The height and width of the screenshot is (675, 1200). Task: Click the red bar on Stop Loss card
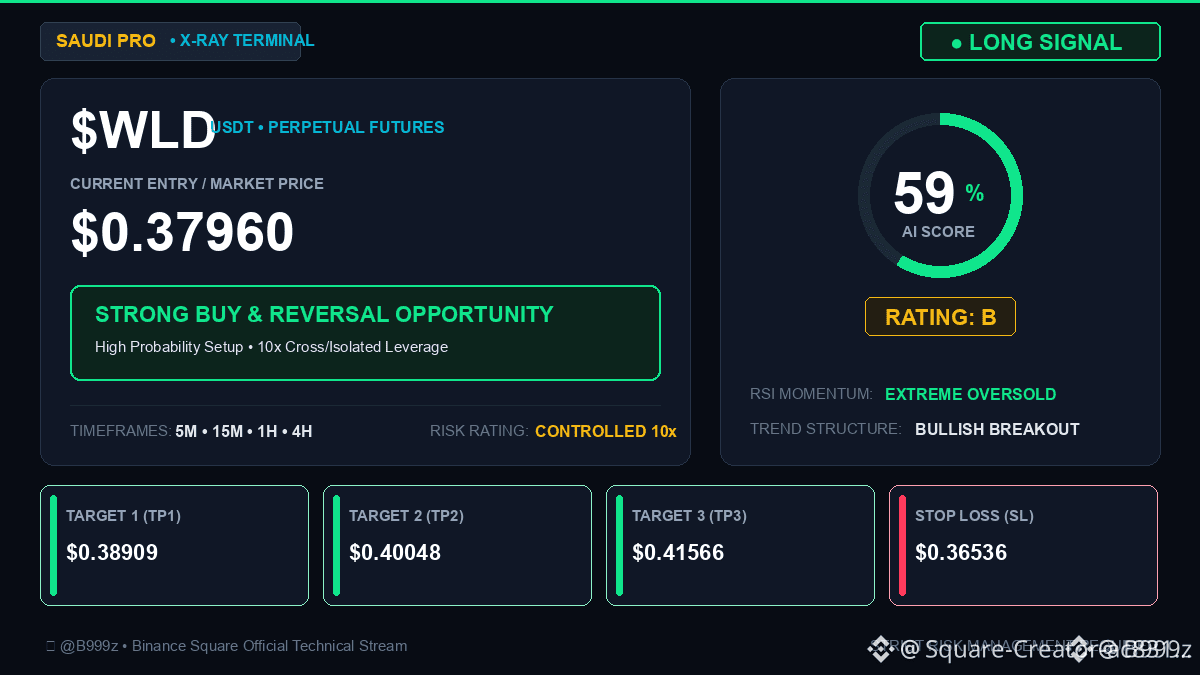point(902,545)
